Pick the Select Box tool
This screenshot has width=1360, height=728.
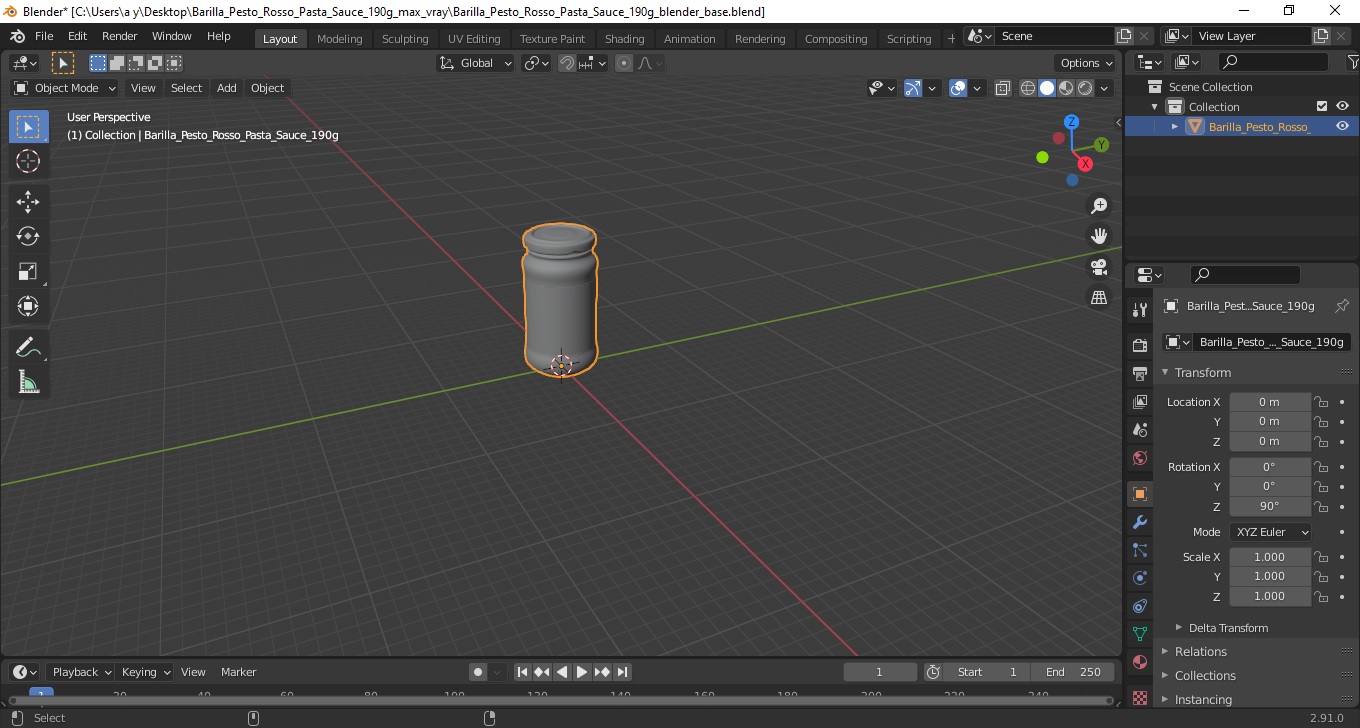[x=28, y=127]
